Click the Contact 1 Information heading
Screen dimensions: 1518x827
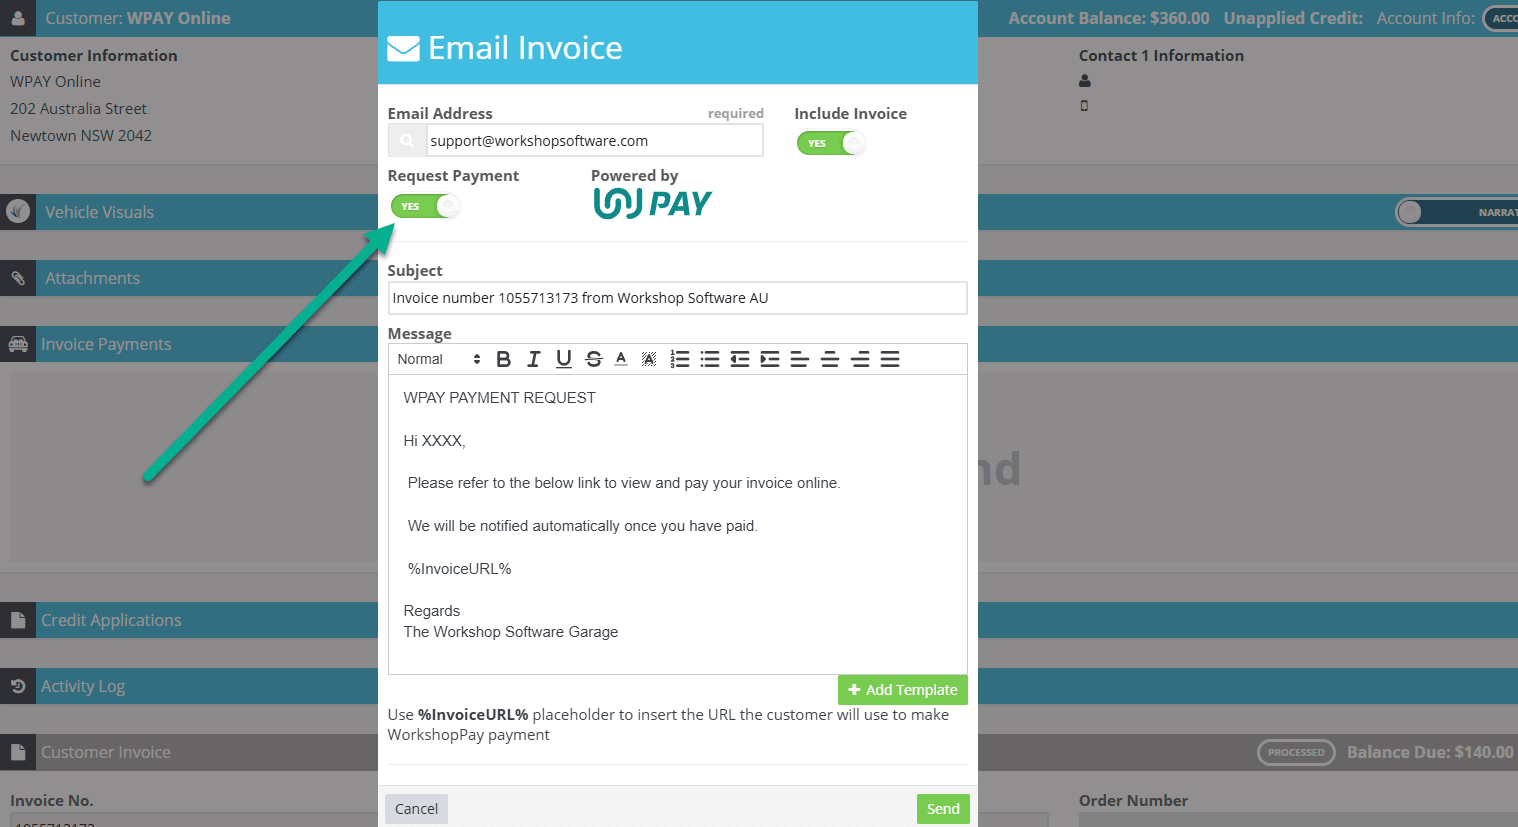pos(1161,56)
